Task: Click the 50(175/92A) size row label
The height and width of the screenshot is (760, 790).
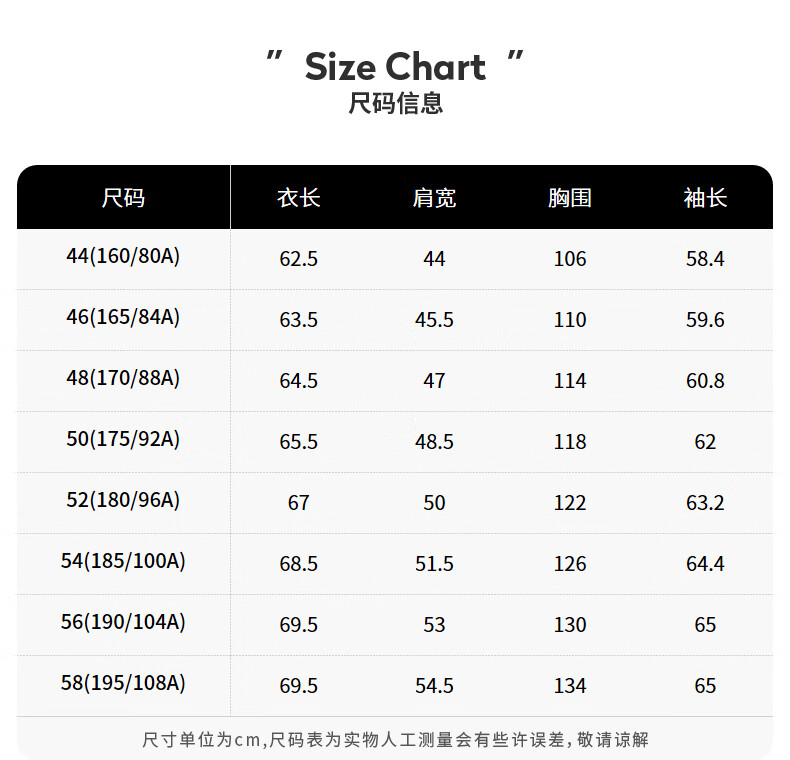Action: pos(123,439)
